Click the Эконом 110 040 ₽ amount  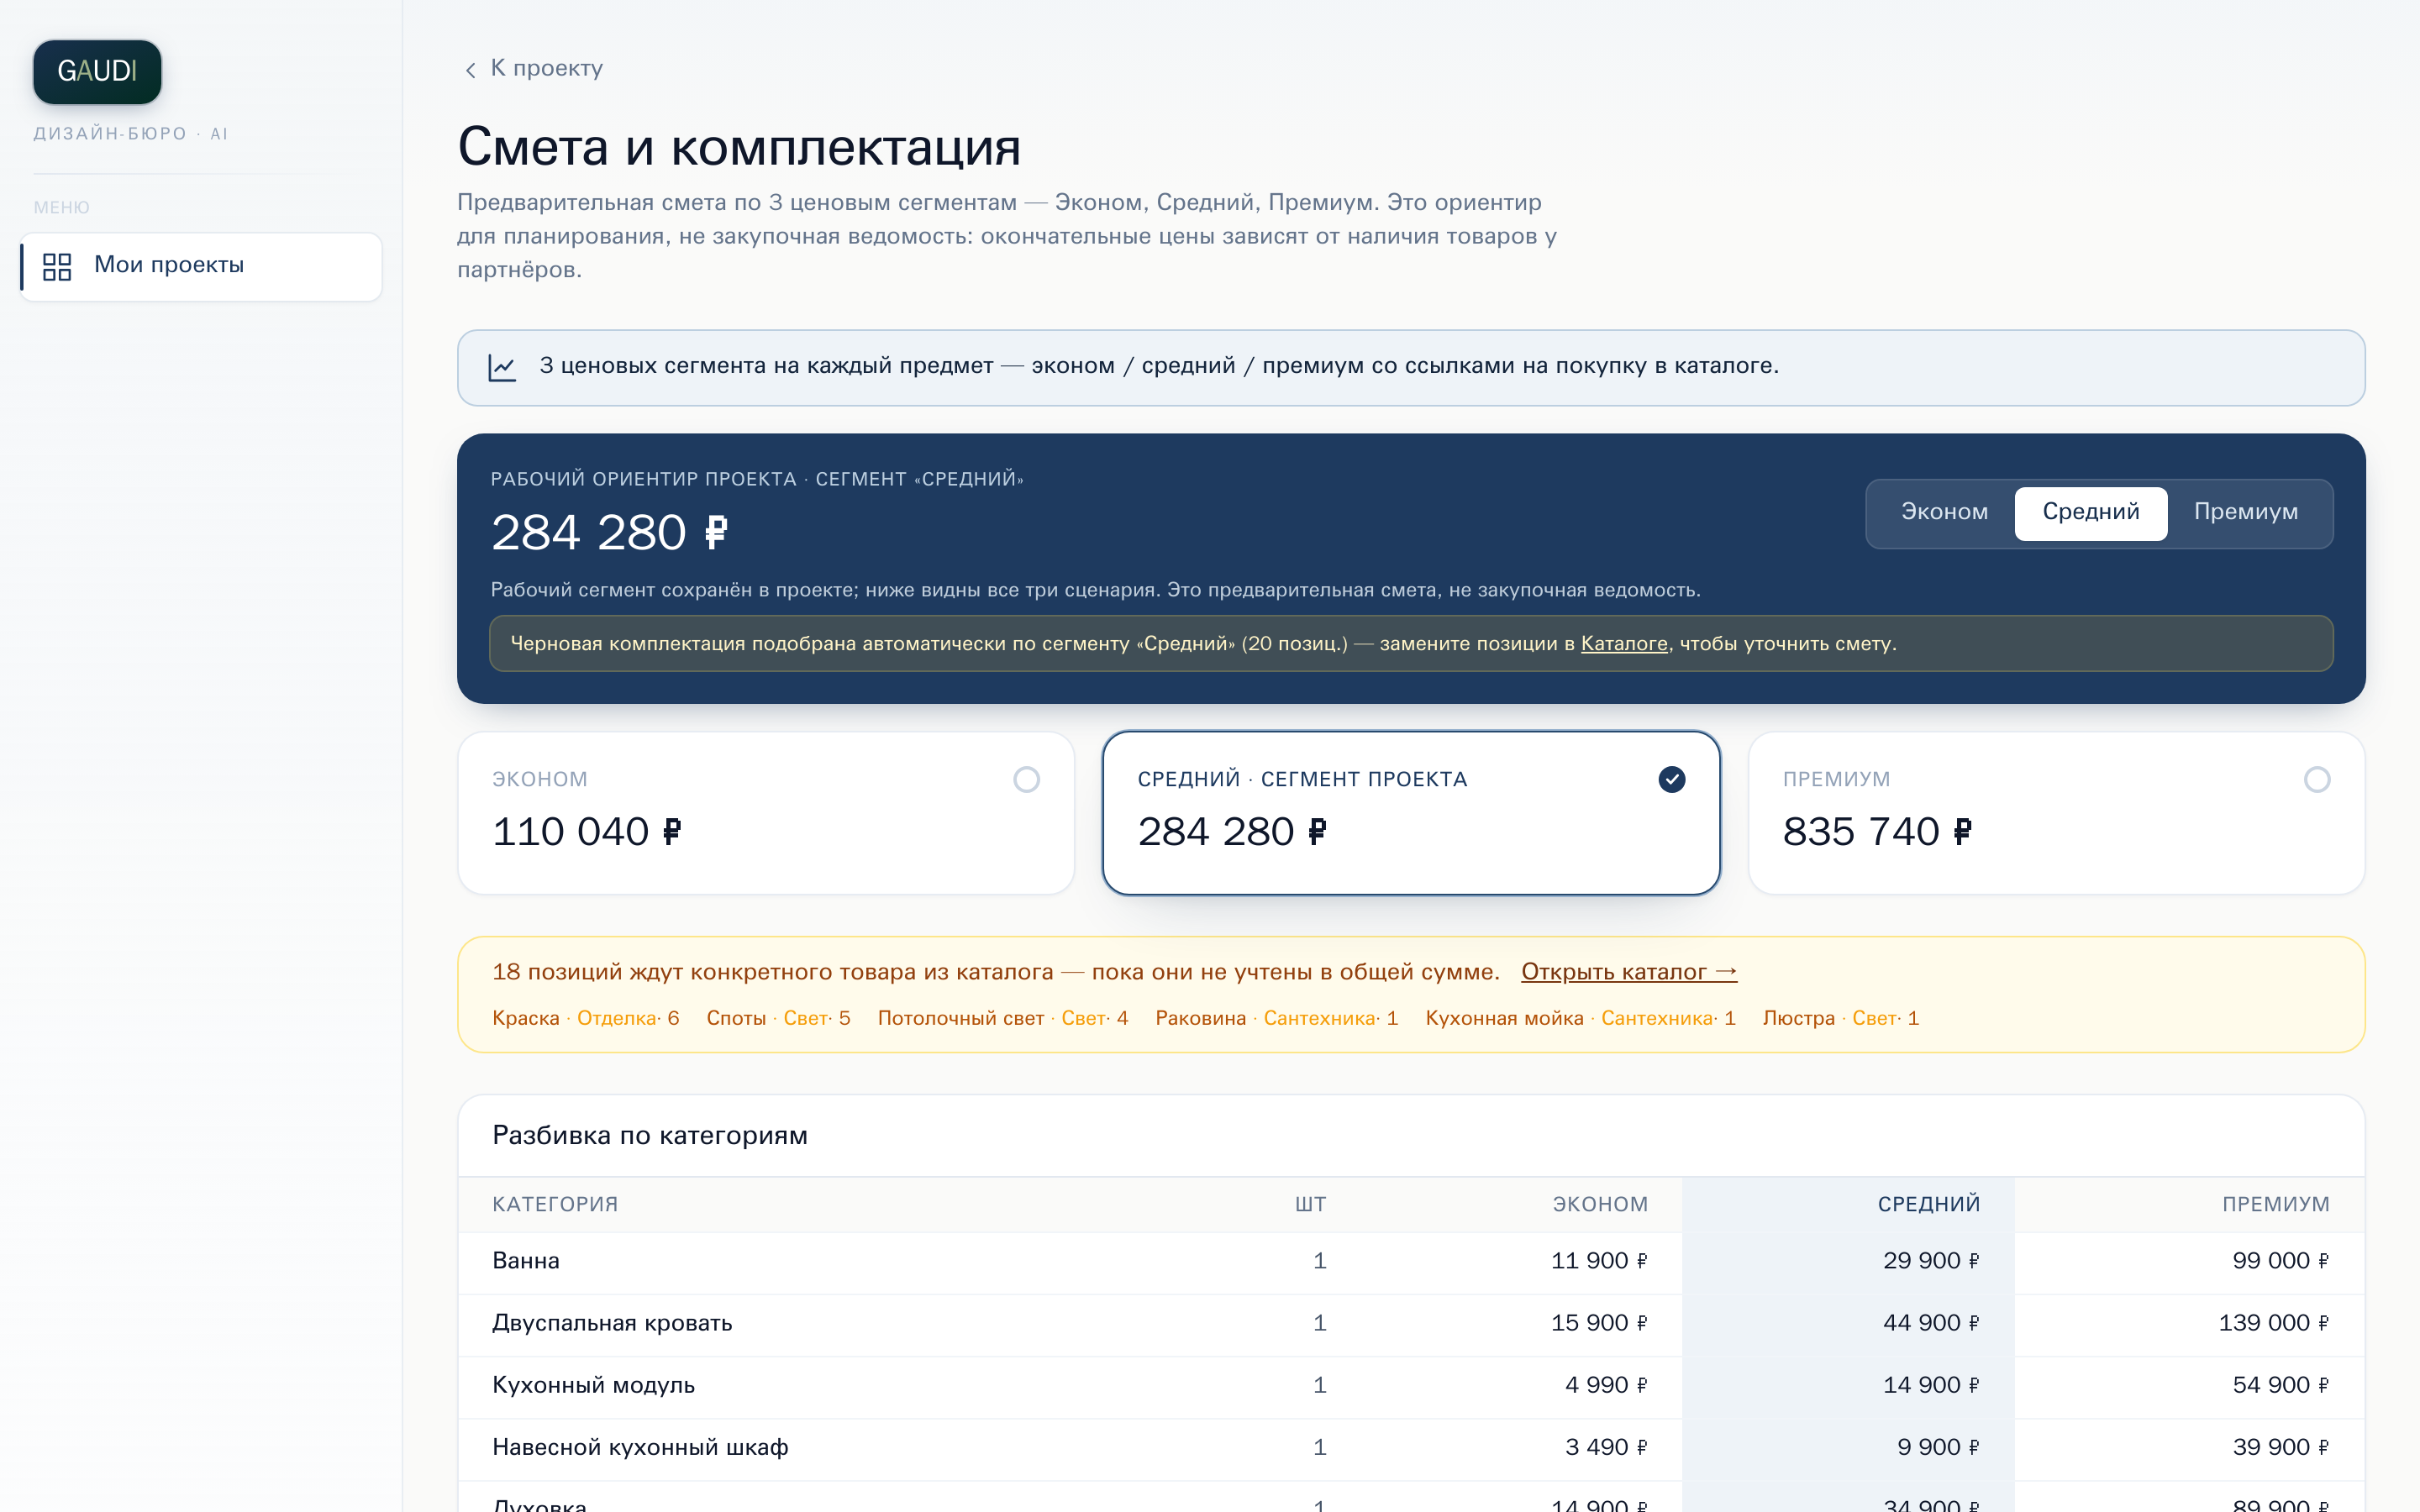pyautogui.click(x=587, y=832)
